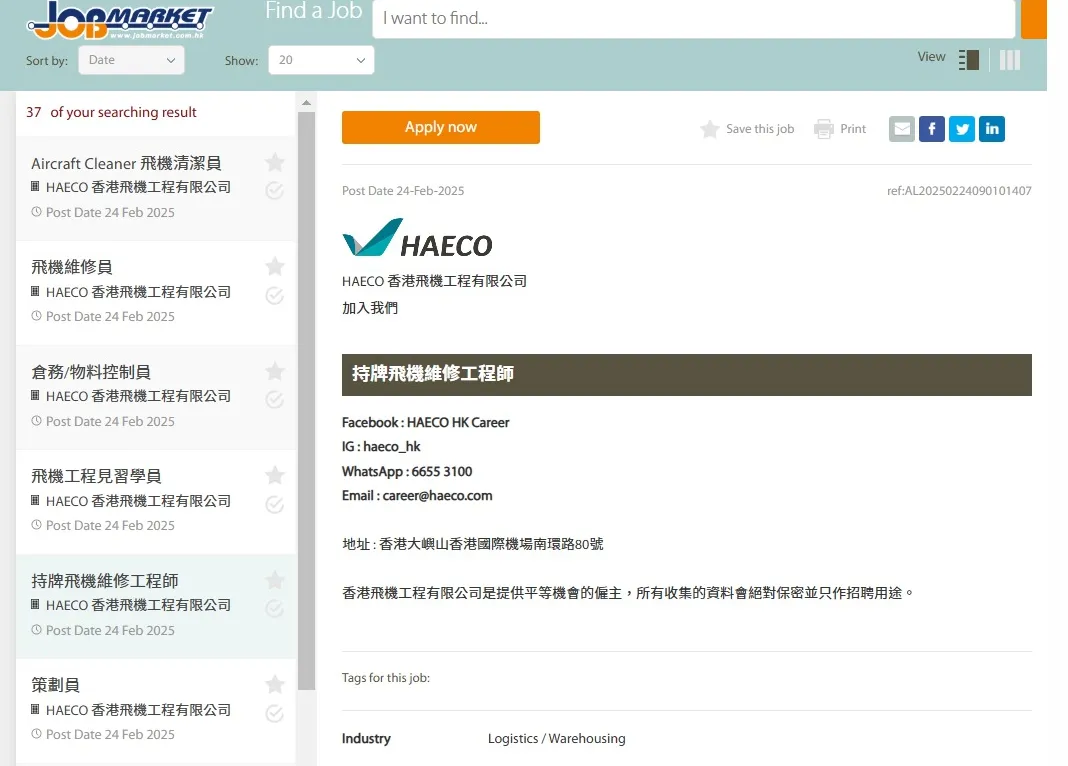Share job on Facebook
The width and height of the screenshot is (1068, 766).
[932, 129]
